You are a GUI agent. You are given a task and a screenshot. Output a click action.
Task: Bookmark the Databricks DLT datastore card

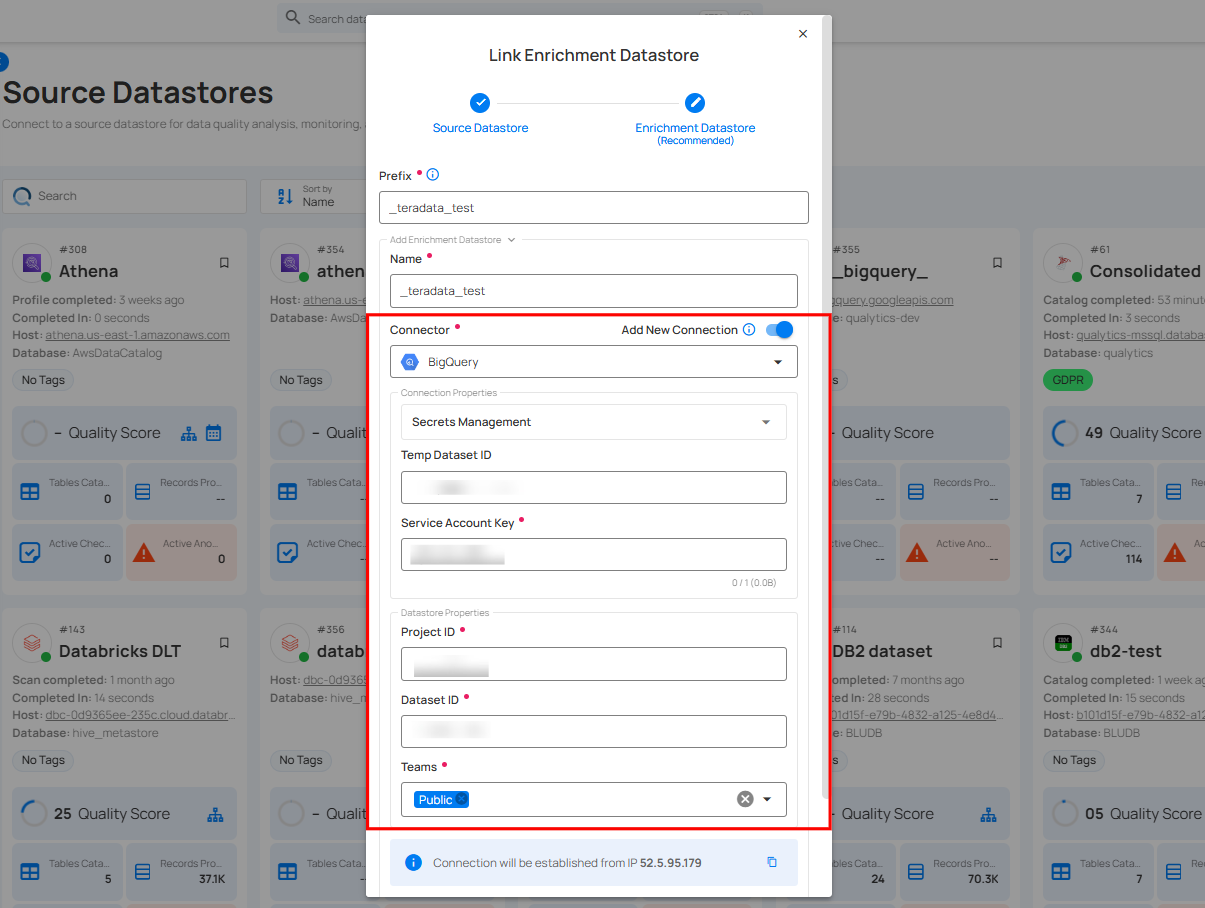pyautogui.click(x=224, y=643)
